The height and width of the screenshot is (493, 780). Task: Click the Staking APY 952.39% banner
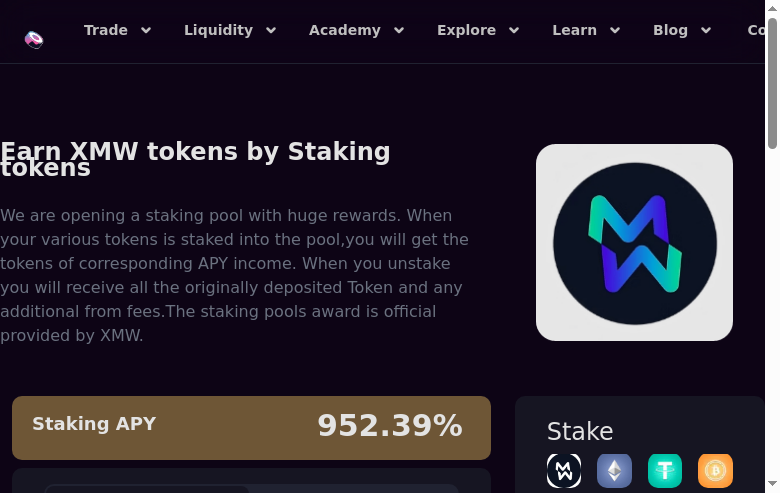pos(251,427)
